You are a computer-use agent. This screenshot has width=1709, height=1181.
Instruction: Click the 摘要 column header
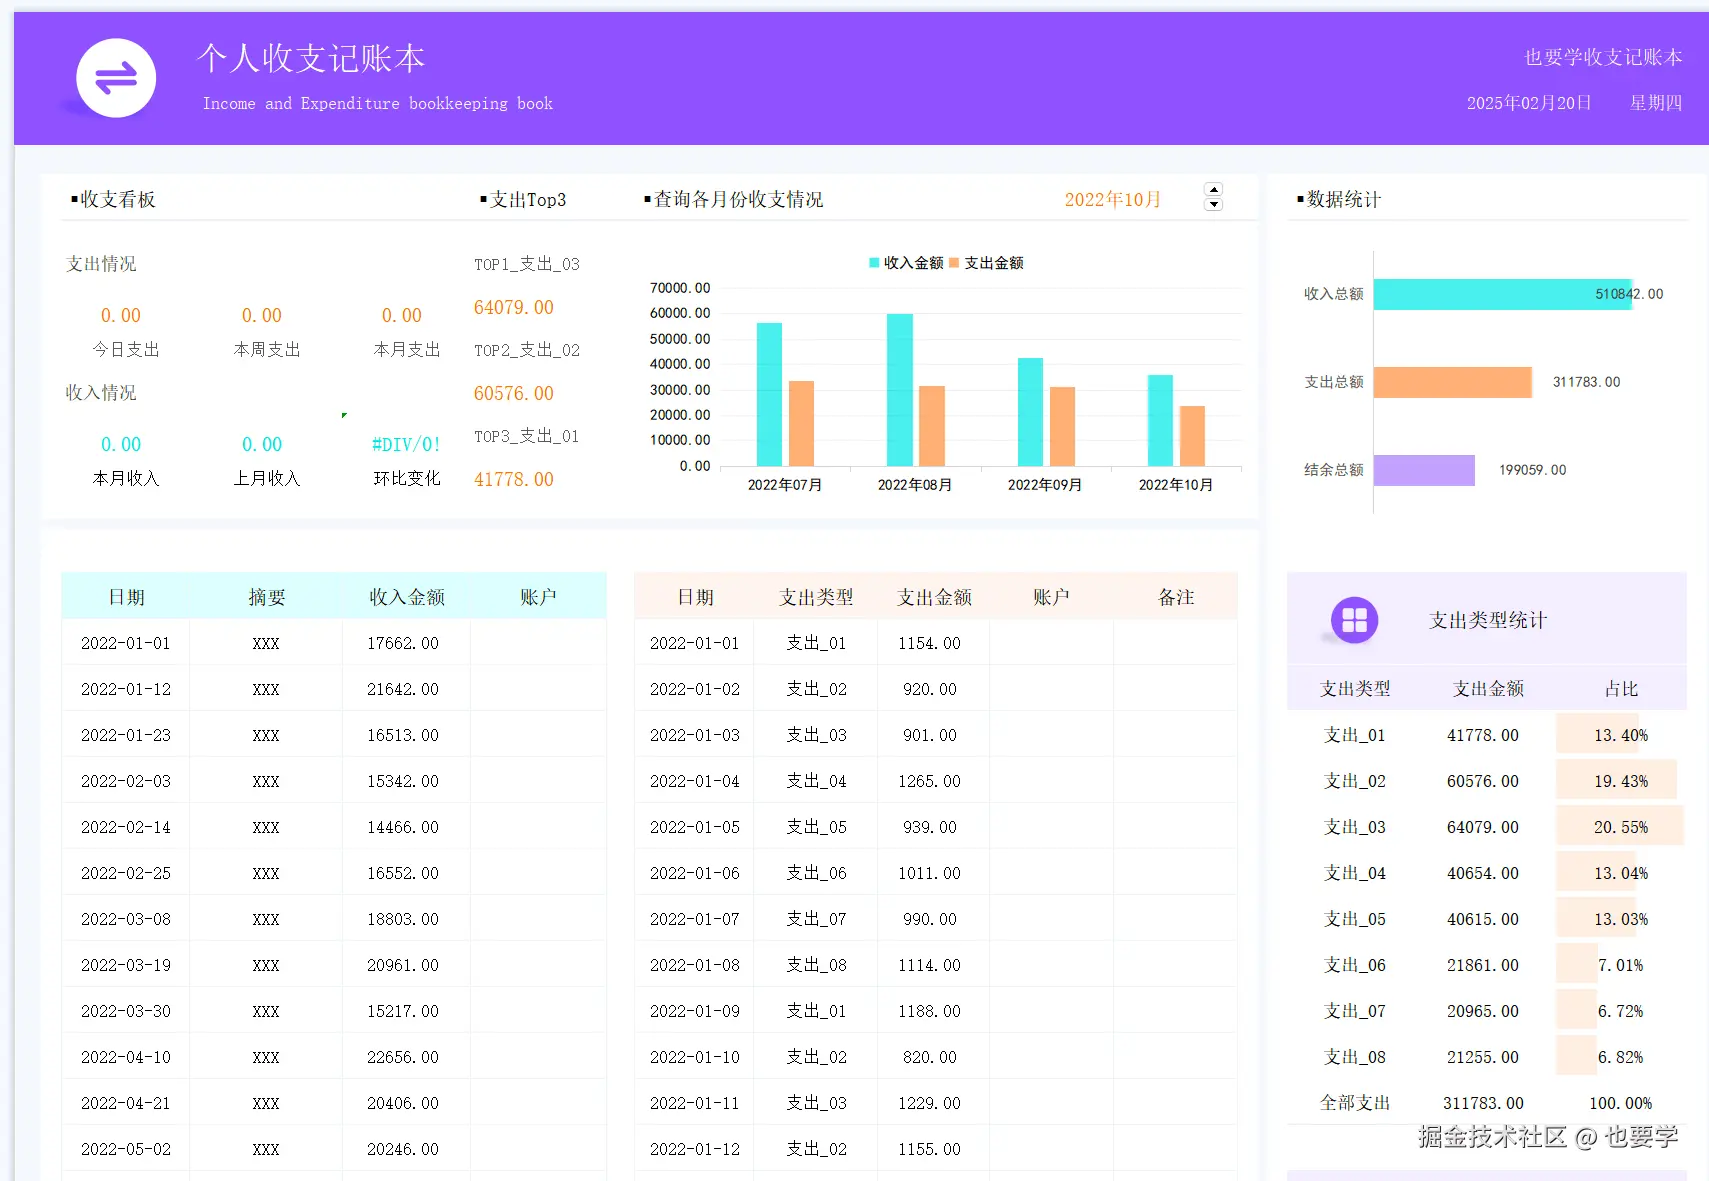point(267,597)
